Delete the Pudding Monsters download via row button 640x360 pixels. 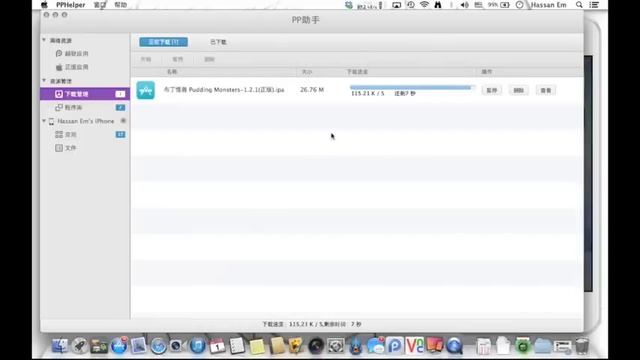click(x=518, y=90)
